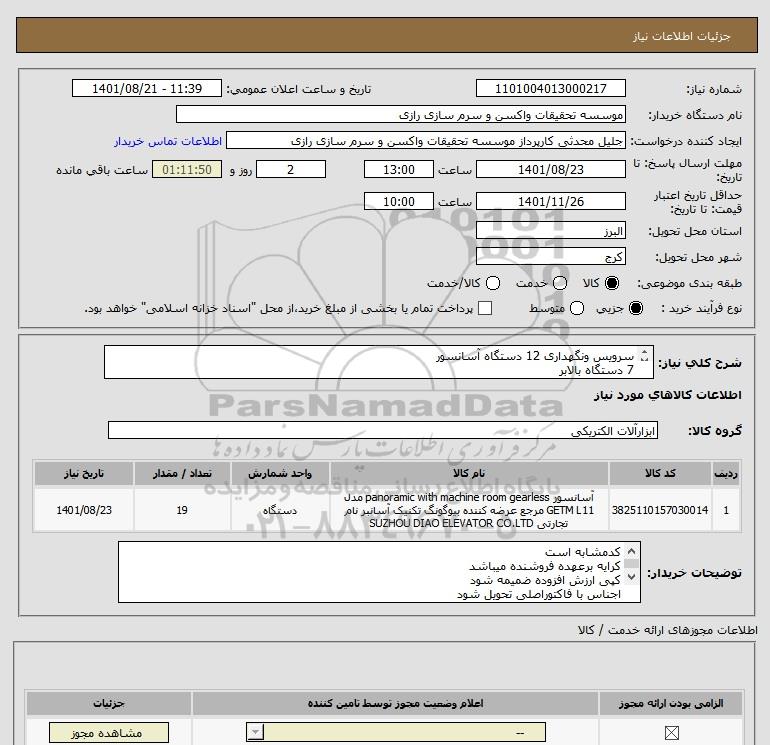This screenshot has width=770, height=745.
Task: Click the buyer notes text area
Action: tap(379, 572)
